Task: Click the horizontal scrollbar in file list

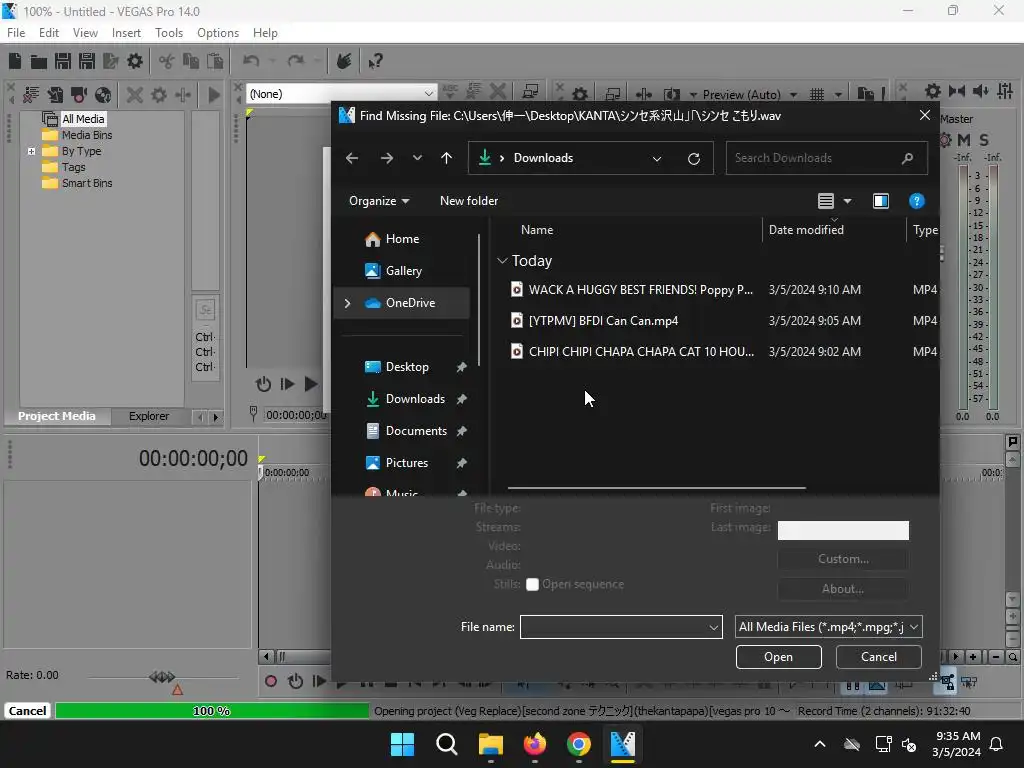Action: 656,487
